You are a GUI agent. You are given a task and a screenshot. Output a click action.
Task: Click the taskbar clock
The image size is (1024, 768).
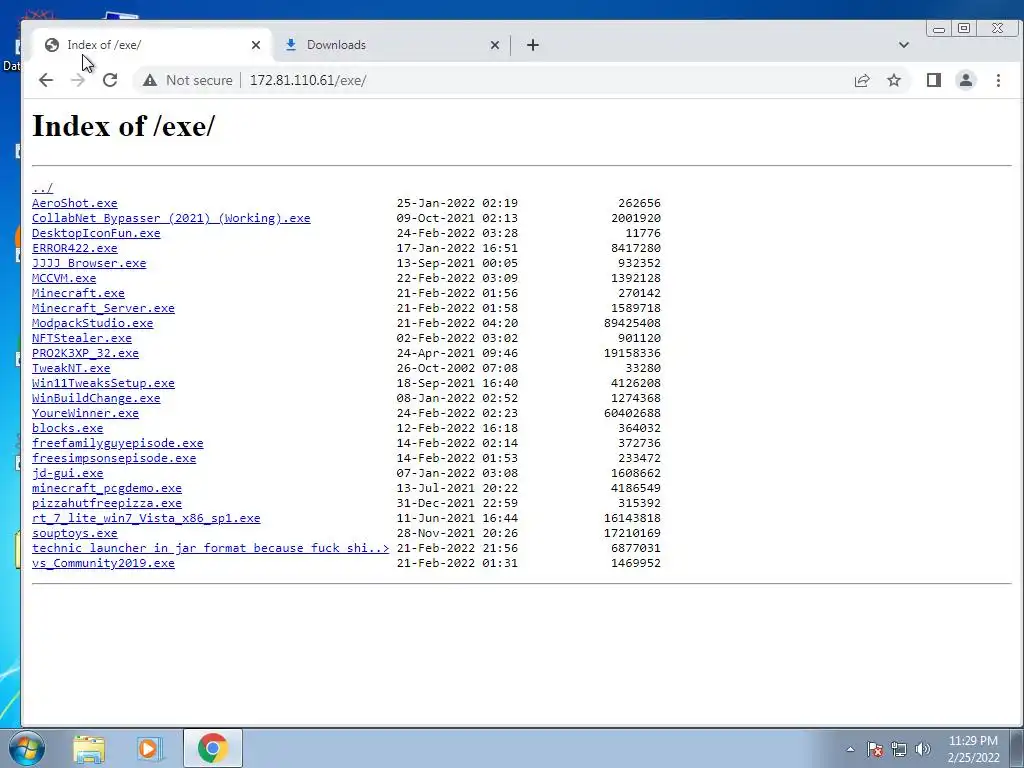coord(973,749)
